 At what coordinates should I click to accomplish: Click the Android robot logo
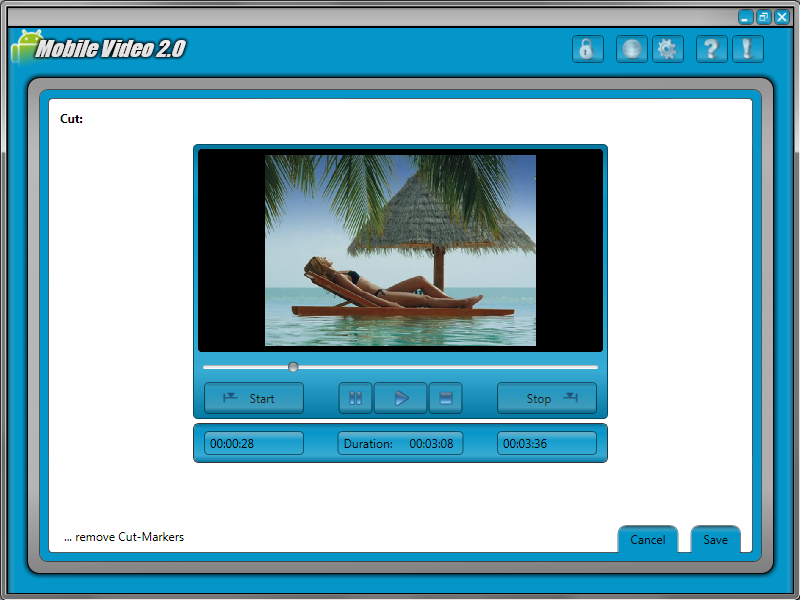(x=24, y=46)
